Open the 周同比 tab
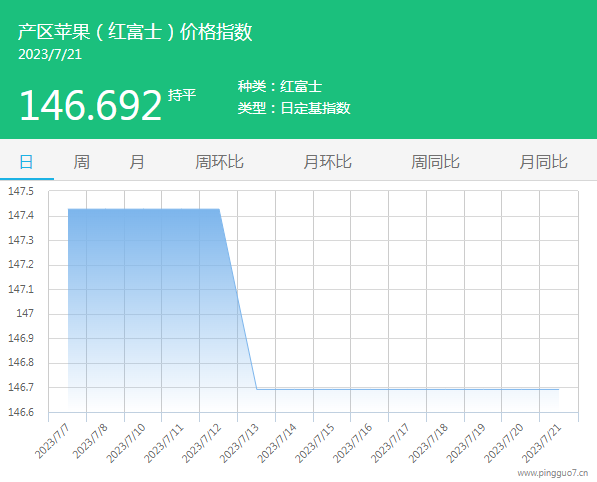This screenshot has width=597, height=482. [x=435, y=162]
